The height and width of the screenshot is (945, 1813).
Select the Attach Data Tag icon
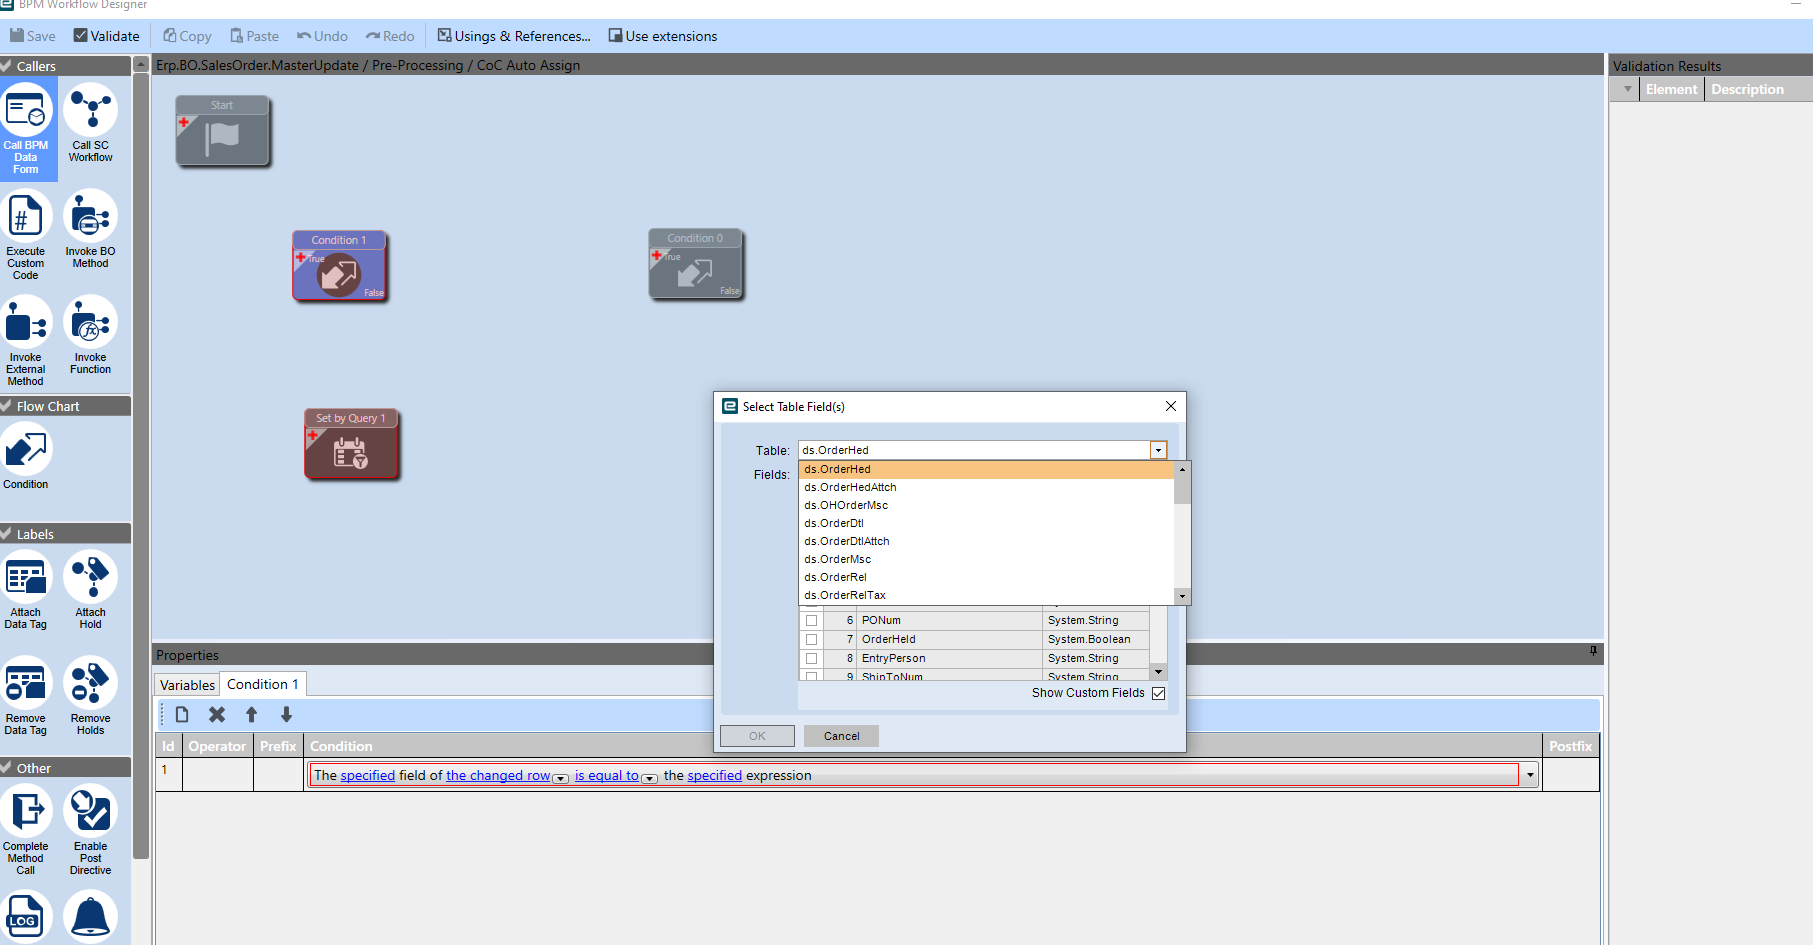tap(26, 590)
